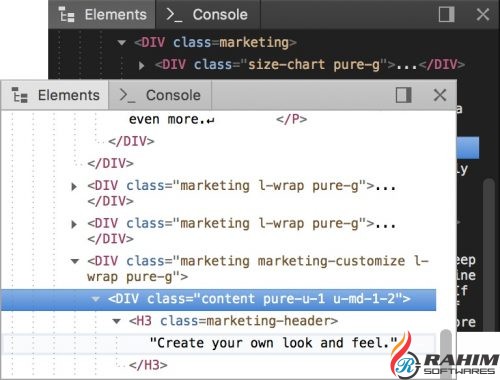Image resolution: width=500 pixels, height=380 pixels.
Task: Click the vertical scrollbar in dark panel
Action: pos(489,253)
